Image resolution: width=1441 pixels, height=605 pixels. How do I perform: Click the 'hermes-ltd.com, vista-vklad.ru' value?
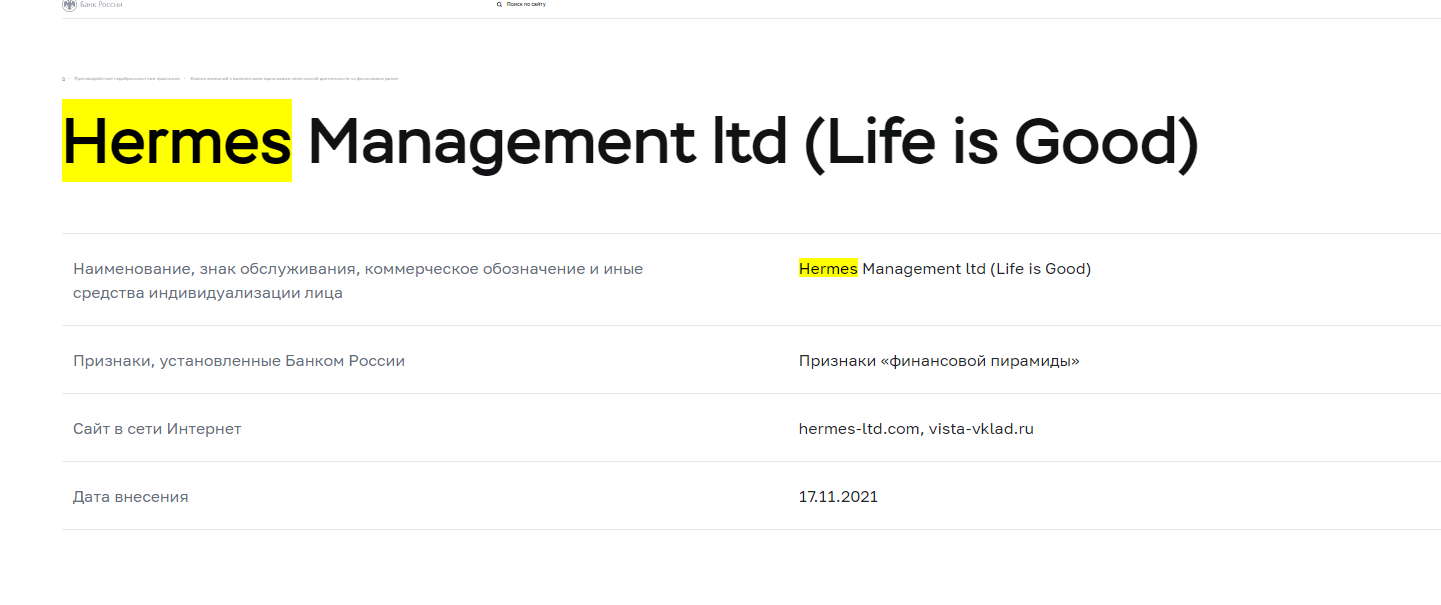click(916, 429)
